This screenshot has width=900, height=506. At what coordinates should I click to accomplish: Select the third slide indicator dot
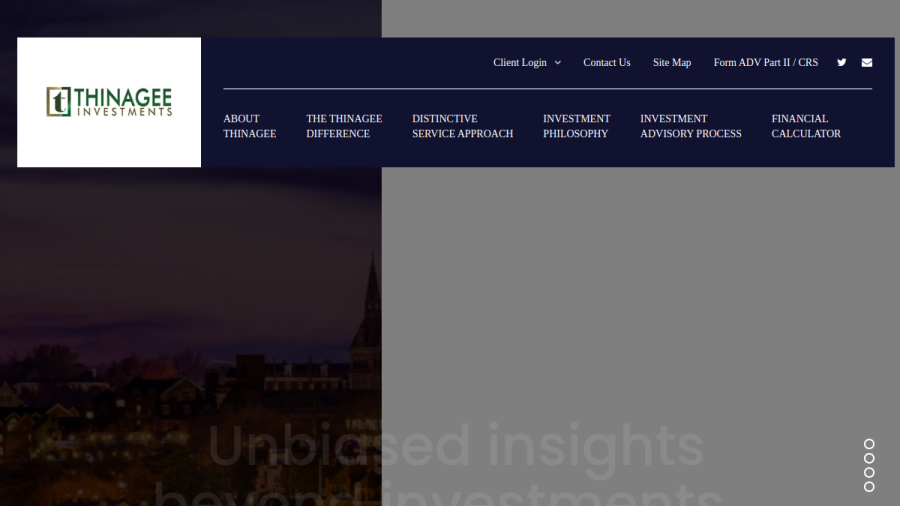(x=869, y=473)
